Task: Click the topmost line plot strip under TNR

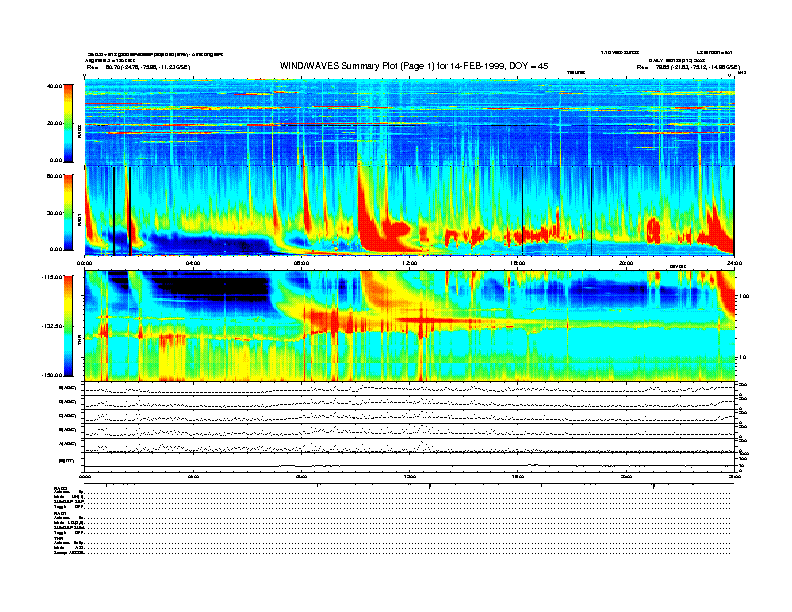Action: [409, 389]
